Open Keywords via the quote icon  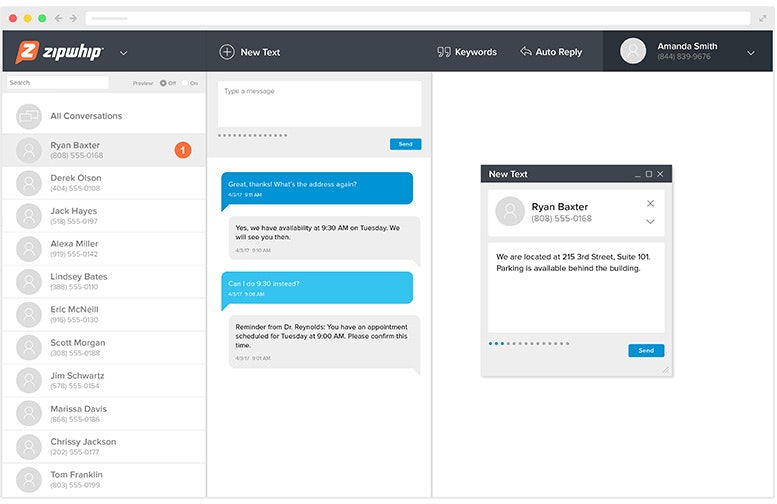[444, 52]
